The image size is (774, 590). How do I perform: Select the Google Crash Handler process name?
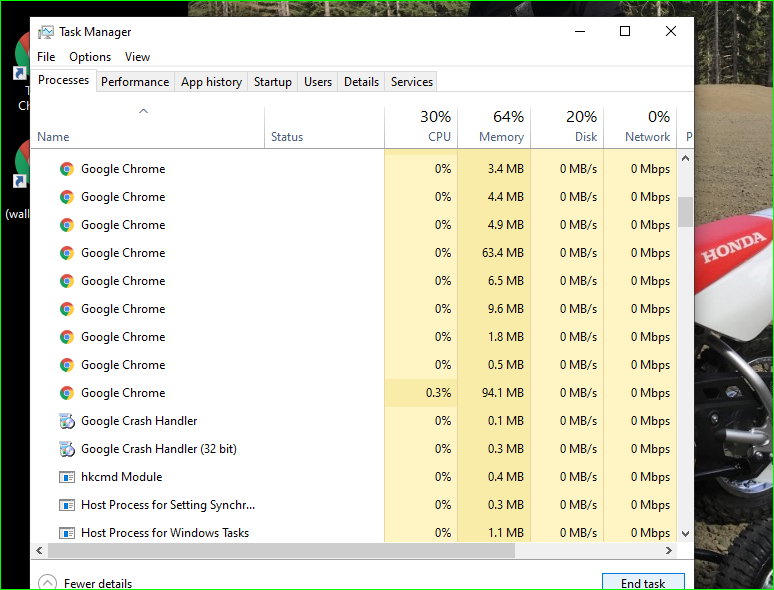pos(139,421)
